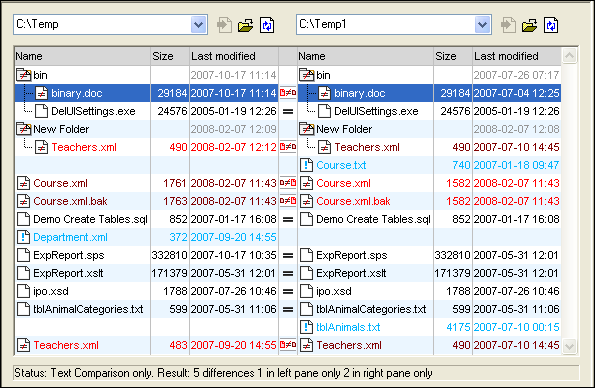595x388 pixels.
Task: Click the left-only icon beside Department.xml
Action: click(24, 237)
